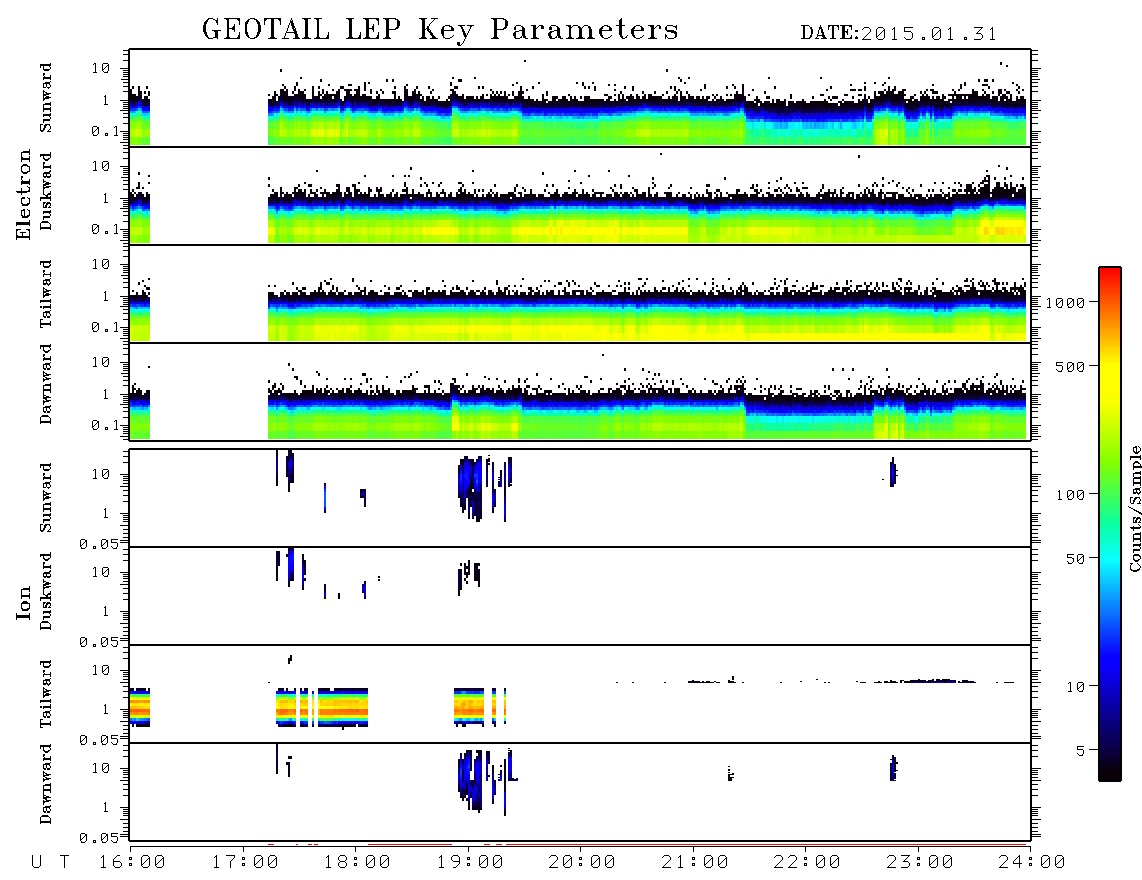1142x880 pixels.
Task: Select the "Tailward" label of the Ion group
Action: [x=46, y=694]
